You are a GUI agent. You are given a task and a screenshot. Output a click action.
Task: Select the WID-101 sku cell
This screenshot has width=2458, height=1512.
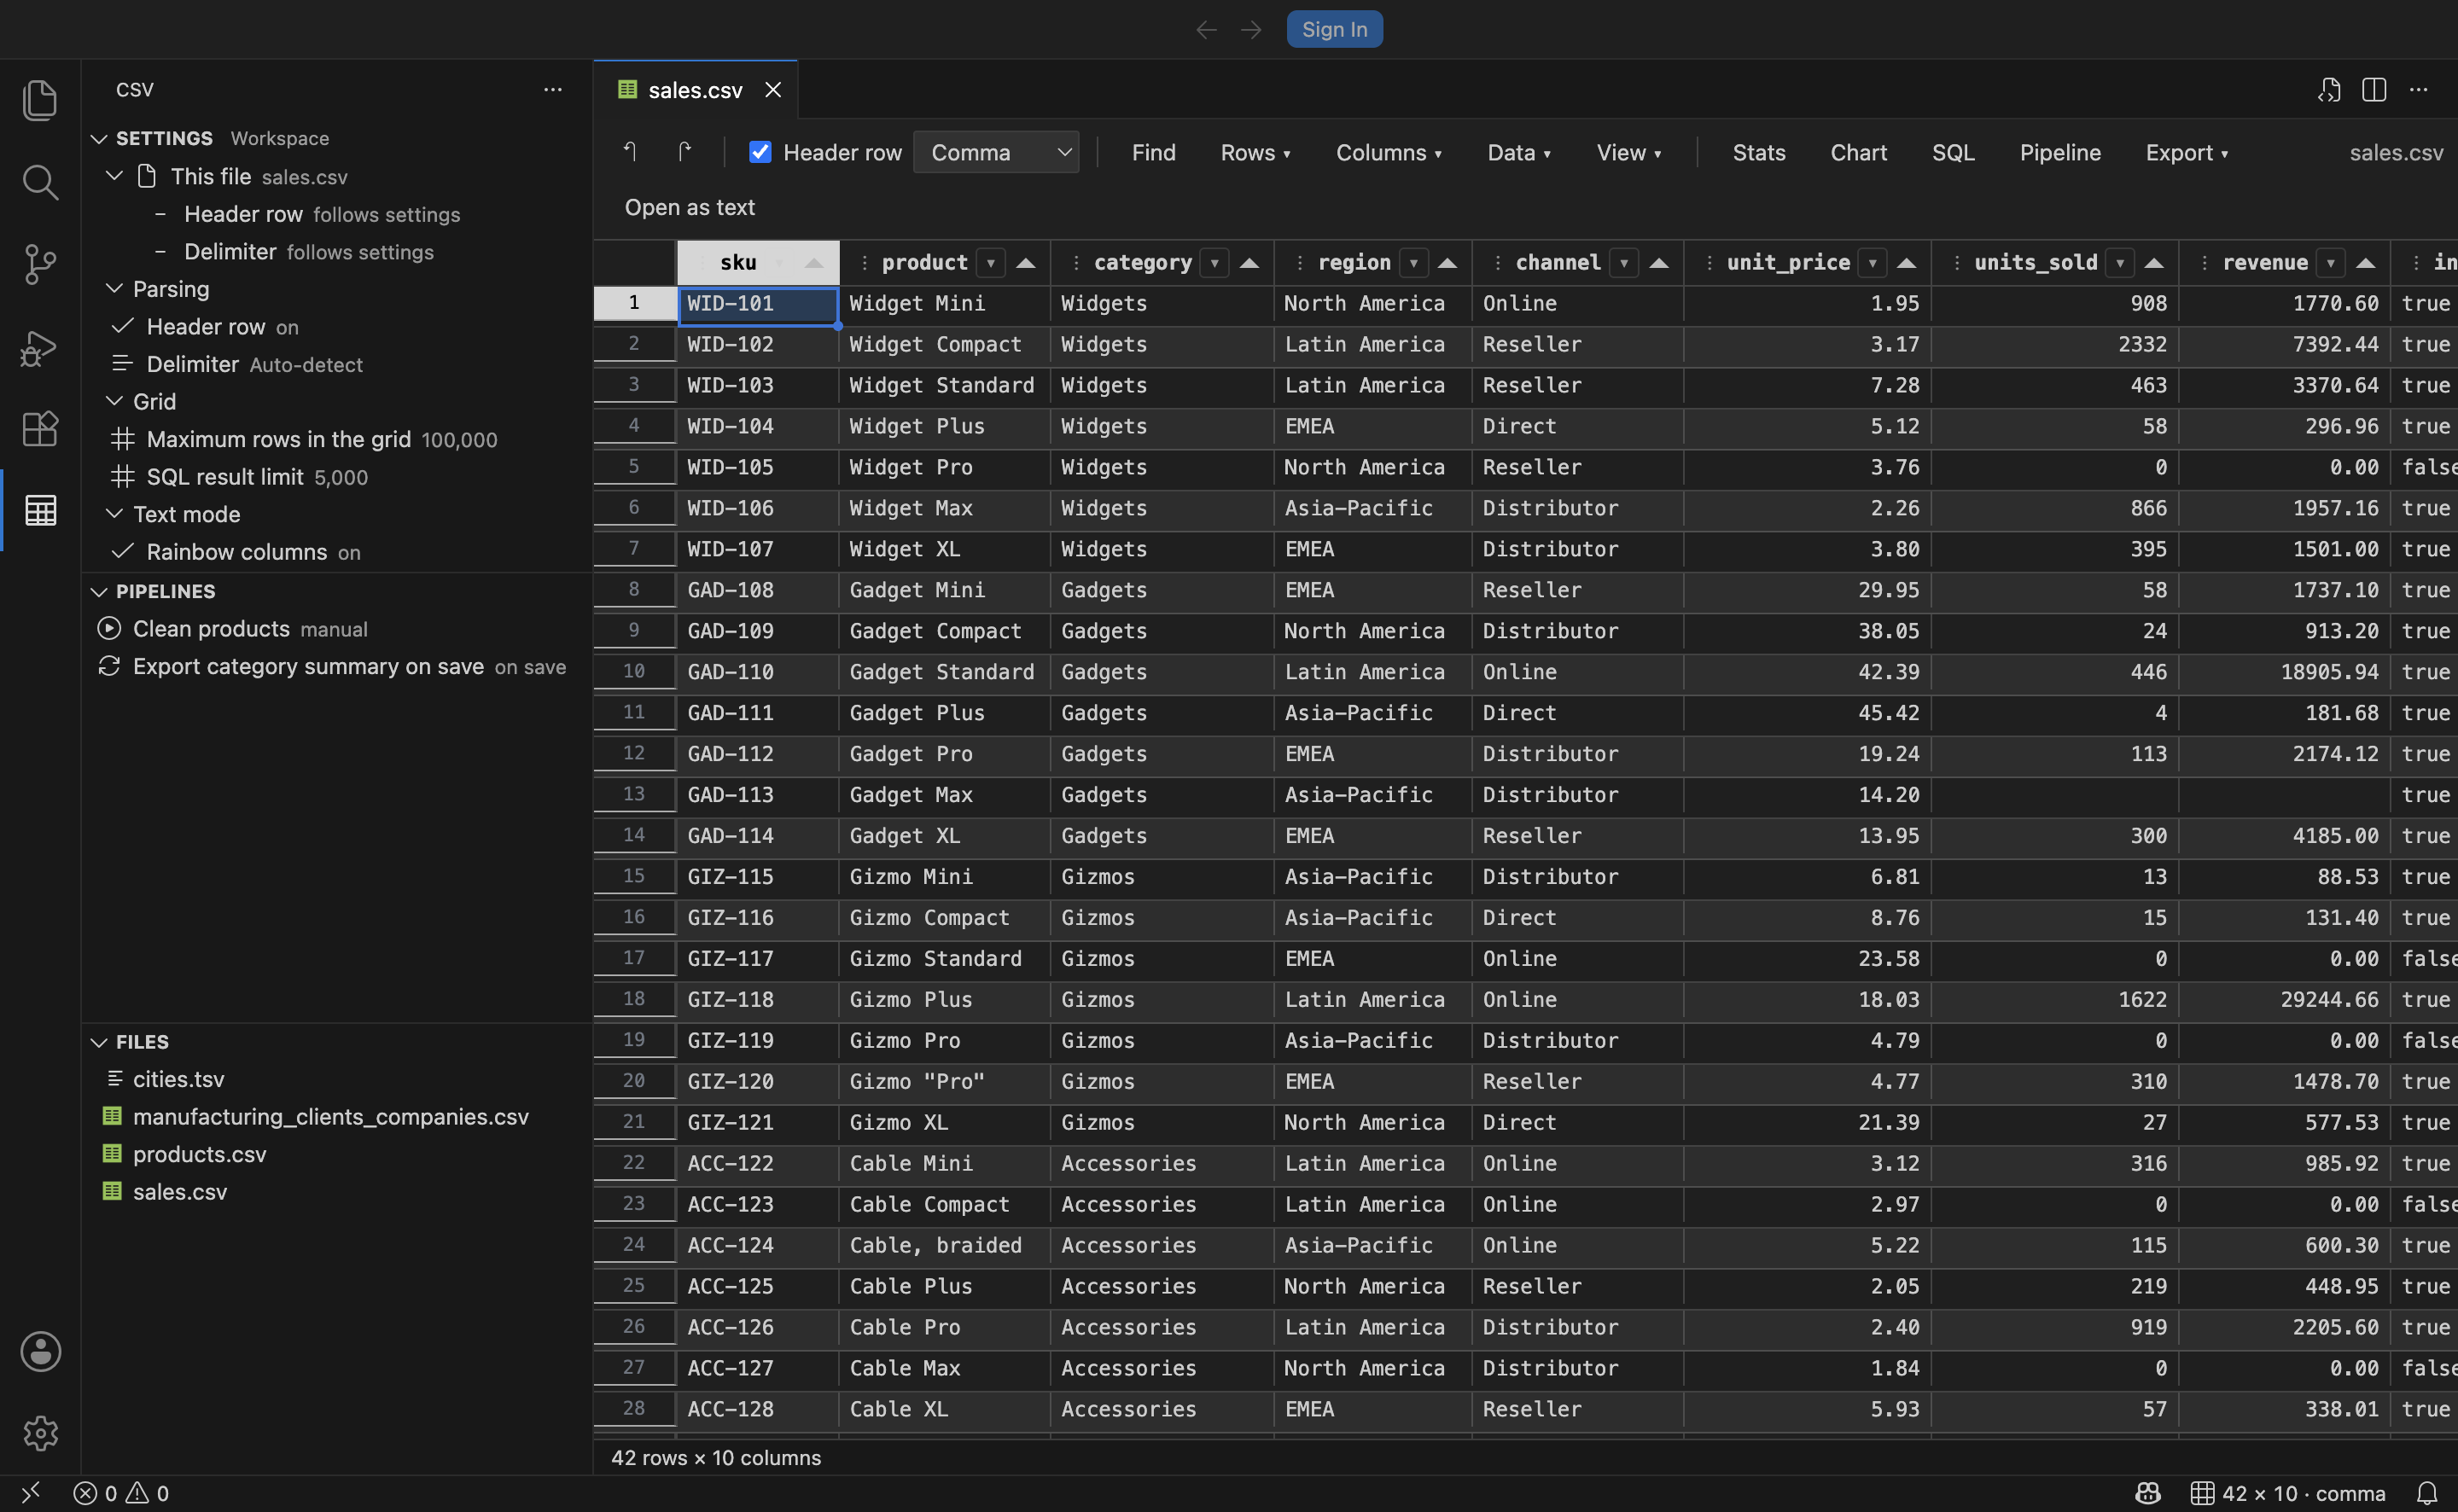pyautogui.click(x=758, y=305)
